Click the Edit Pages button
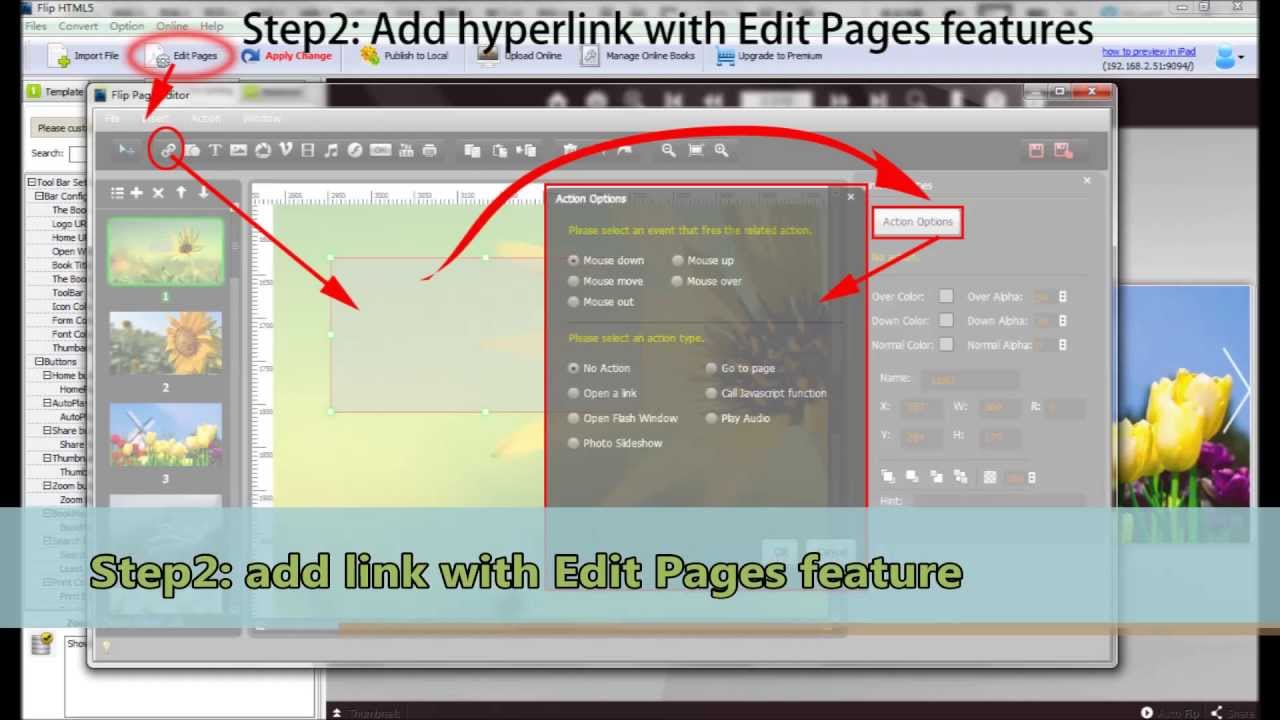Screen dimensions: 1280x720 [x=182, y=56]
